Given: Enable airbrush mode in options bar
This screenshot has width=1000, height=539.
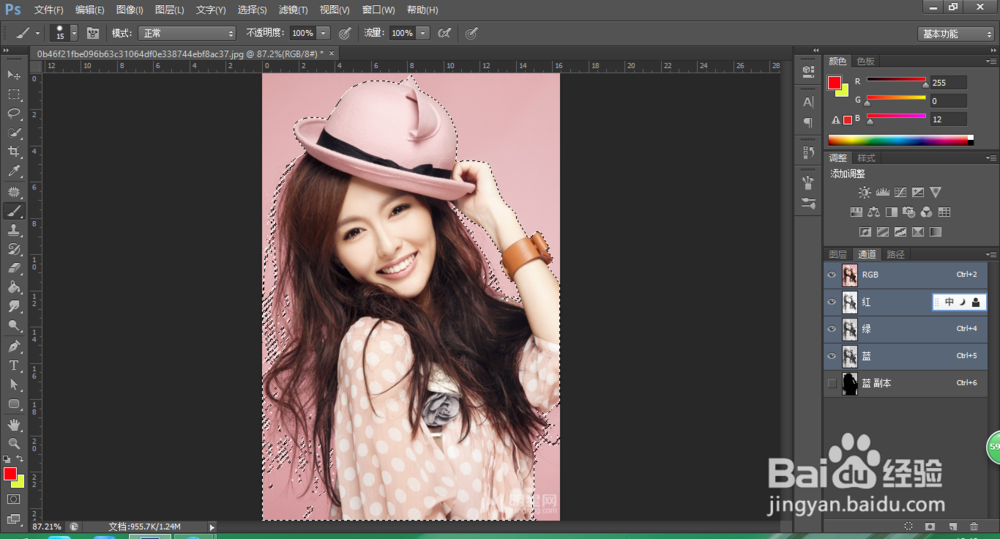Looking at the screenshot, I should [x=445, y=33].
